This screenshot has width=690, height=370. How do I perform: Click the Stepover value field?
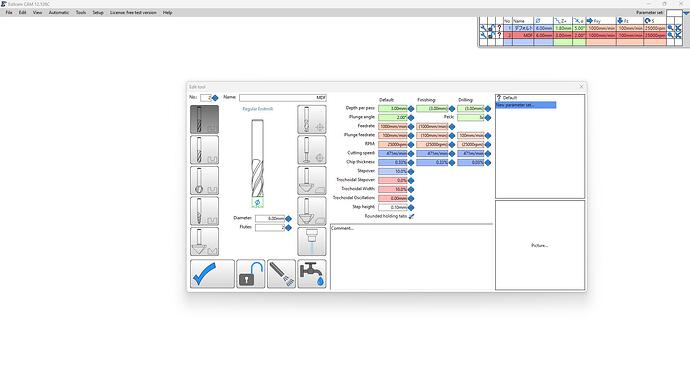(393, 171)
